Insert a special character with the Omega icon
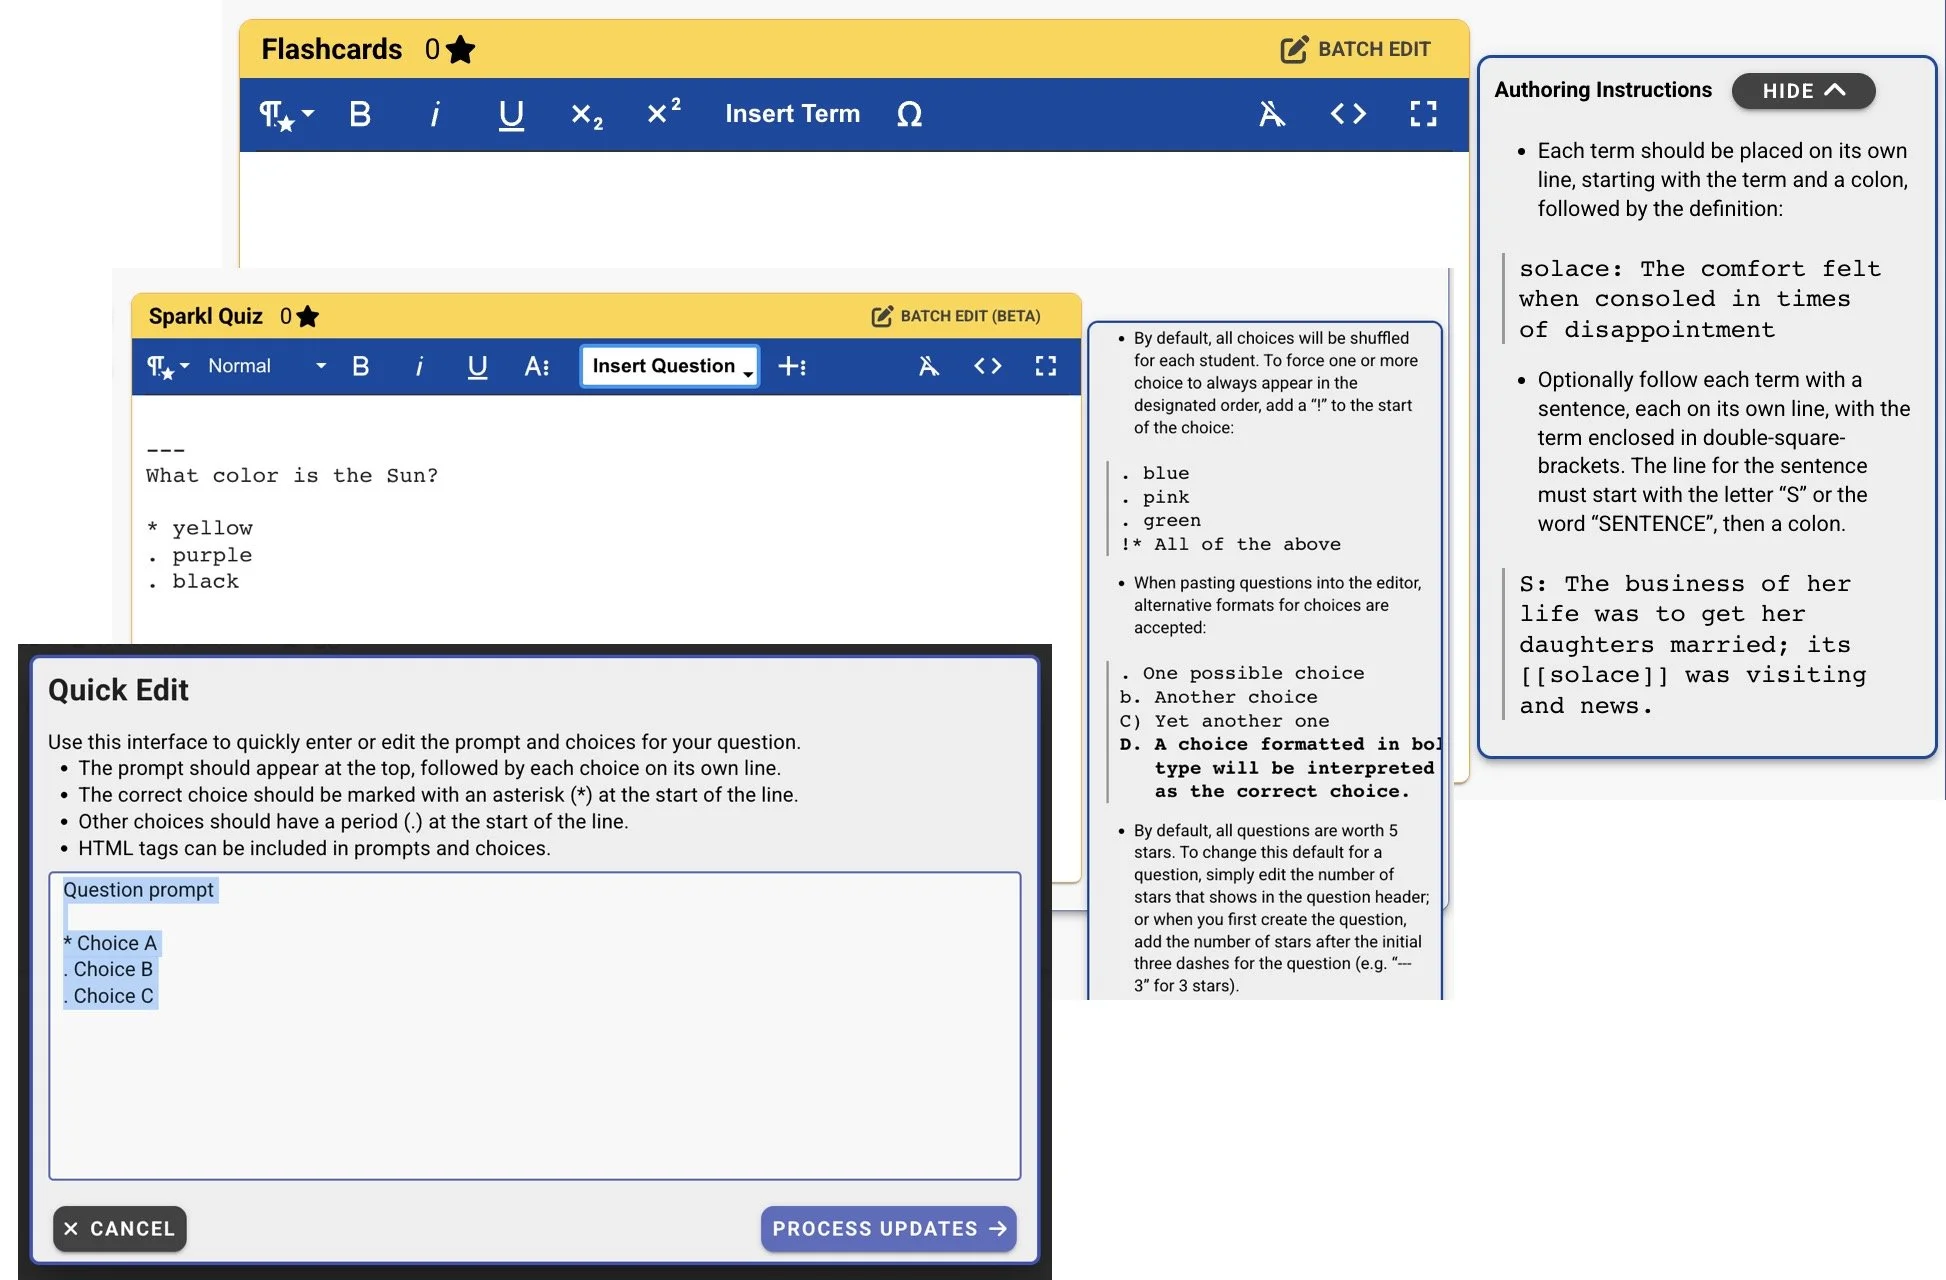Viewport: 1946px width, 1280px height. 908,114
